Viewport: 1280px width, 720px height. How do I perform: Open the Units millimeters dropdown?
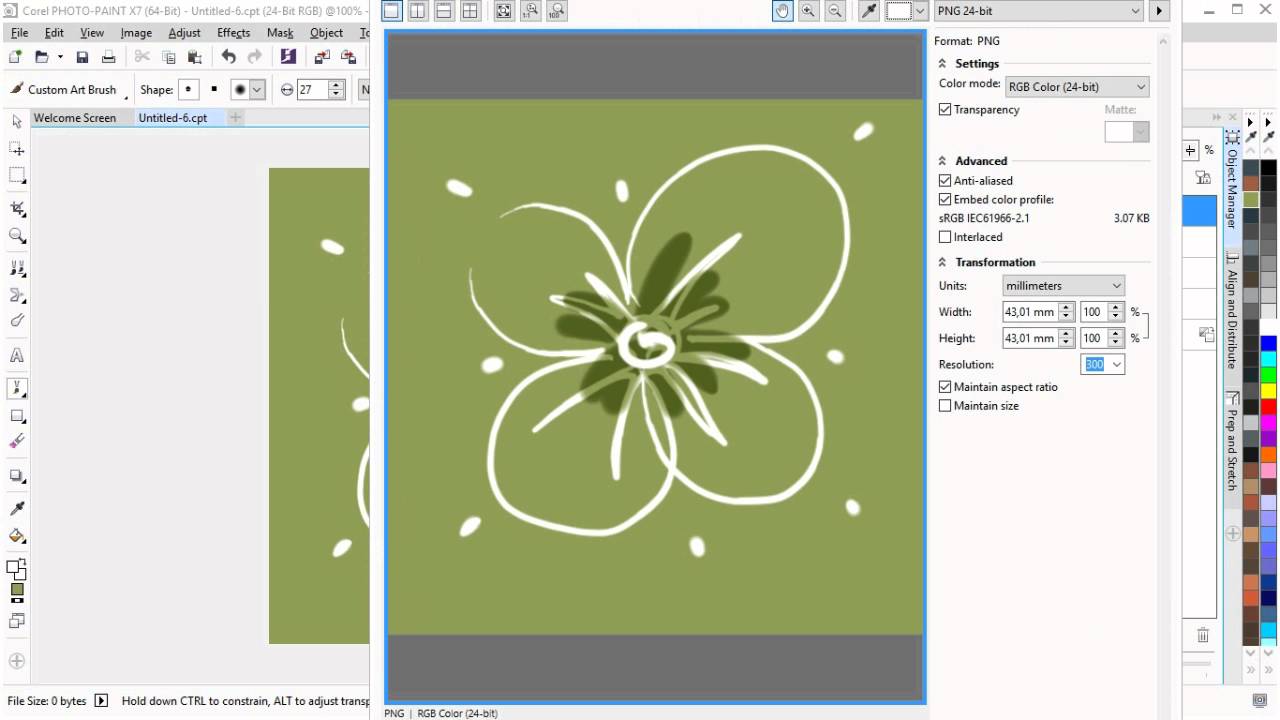1064,286
